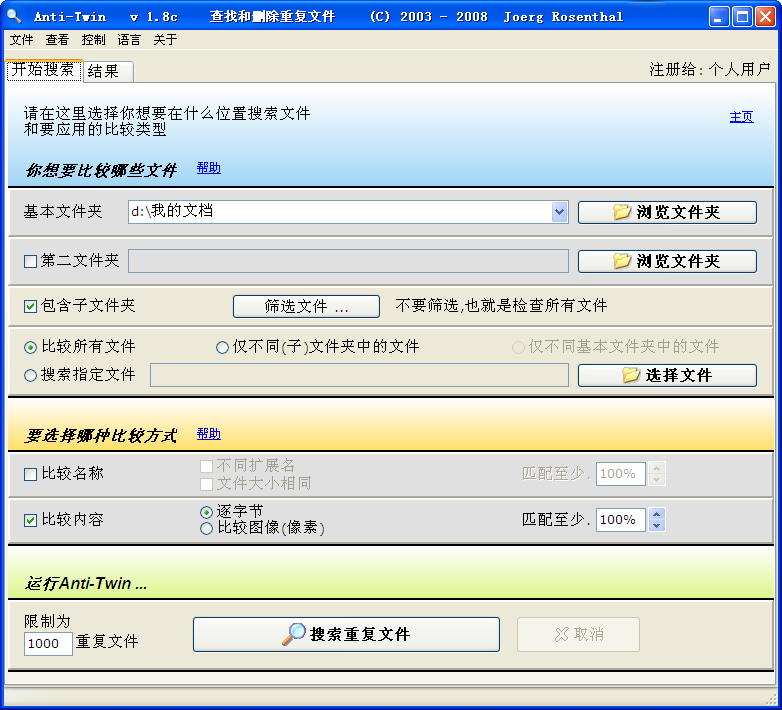
Task: Open the 文件 menu
Action: 21,40
